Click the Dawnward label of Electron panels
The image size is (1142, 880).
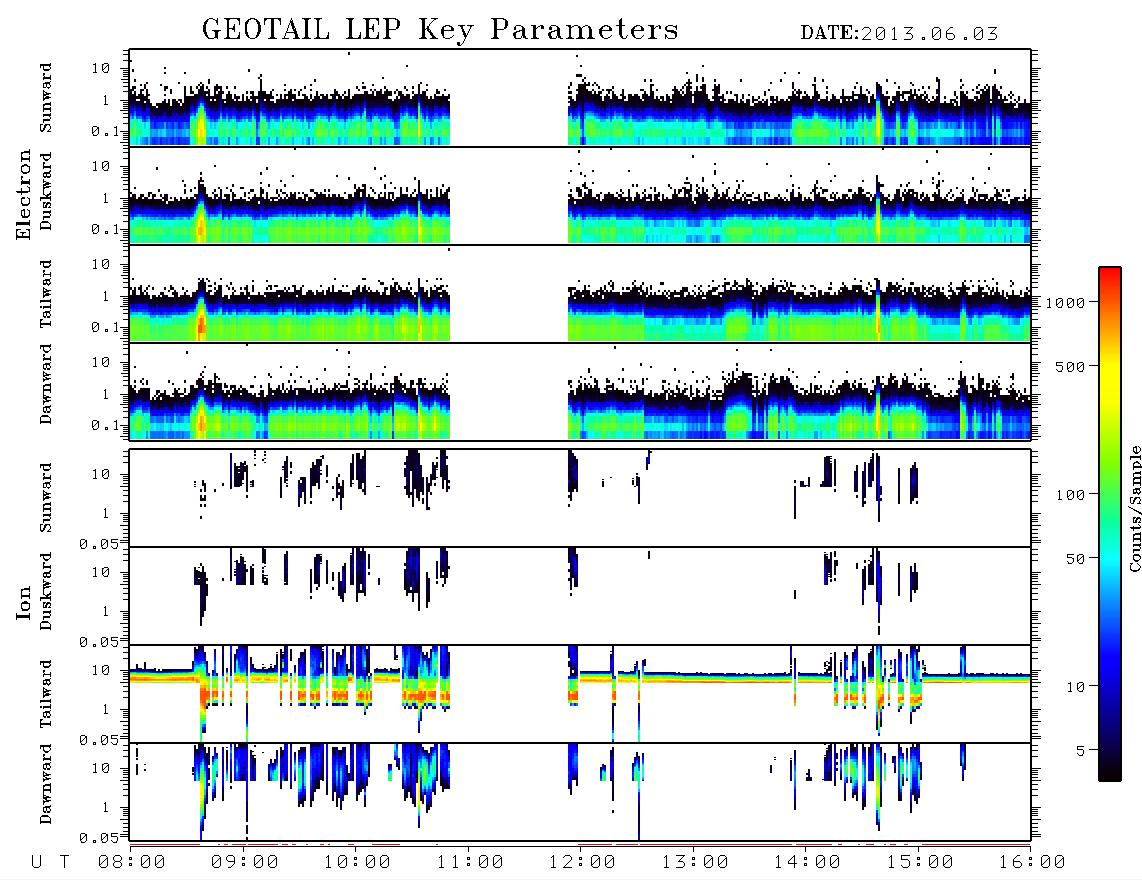click(x=46, y=384)
